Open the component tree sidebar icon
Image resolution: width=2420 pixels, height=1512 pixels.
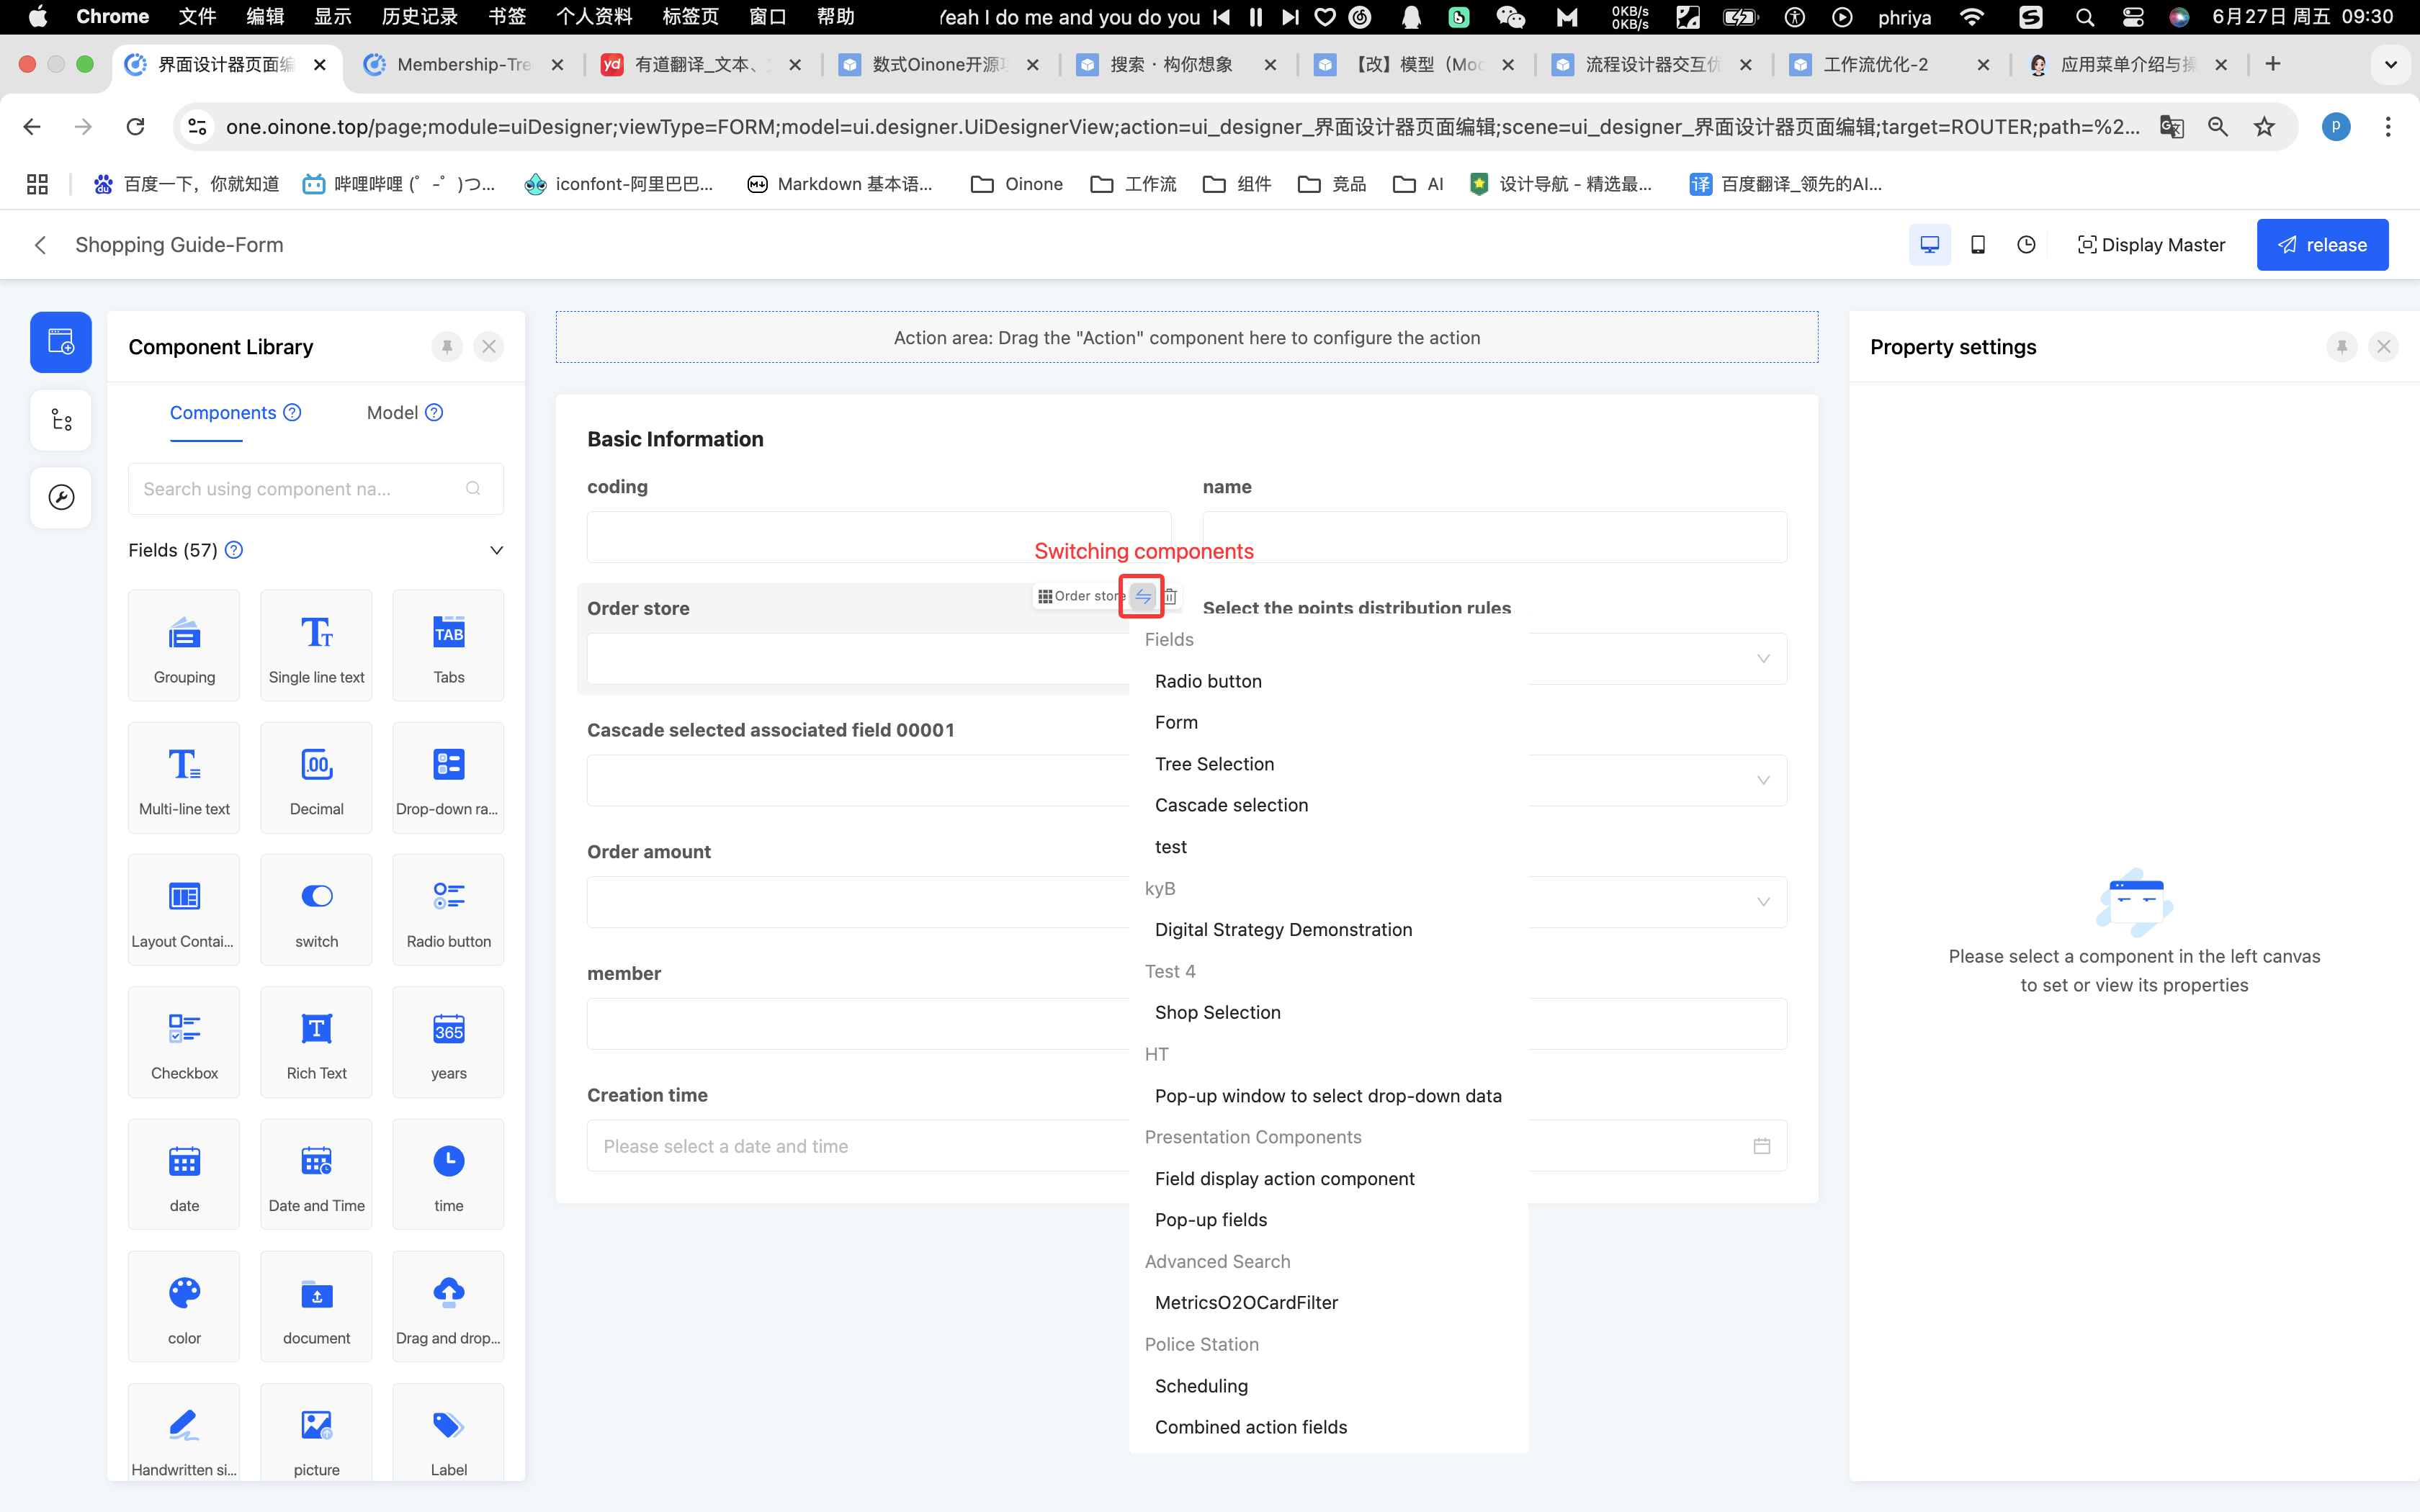pos(61,420)
